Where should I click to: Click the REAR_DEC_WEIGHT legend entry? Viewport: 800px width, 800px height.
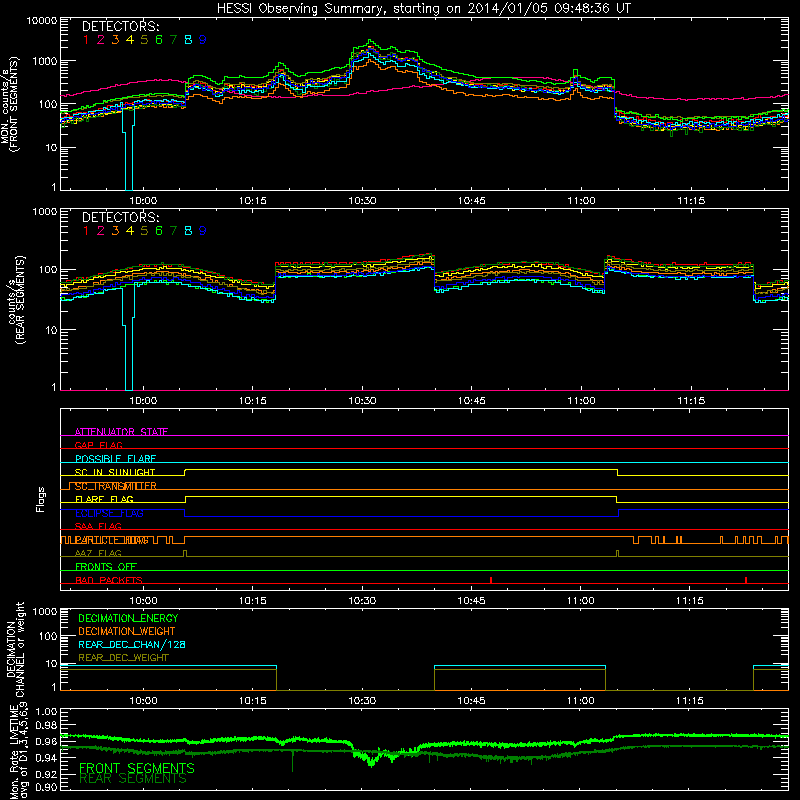(123, 658)
